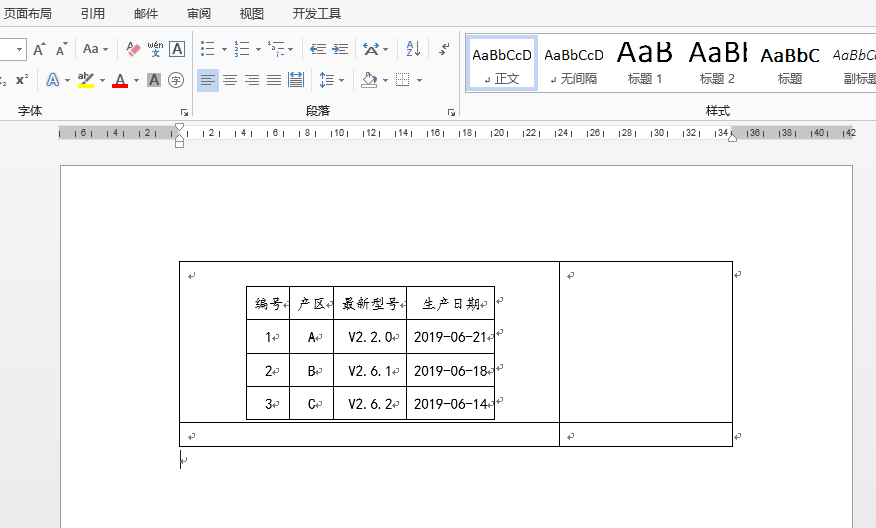Expand the shading color dropdown arrow
The width and height of the screenshot is (876, 528).
[x=385, y=80]
